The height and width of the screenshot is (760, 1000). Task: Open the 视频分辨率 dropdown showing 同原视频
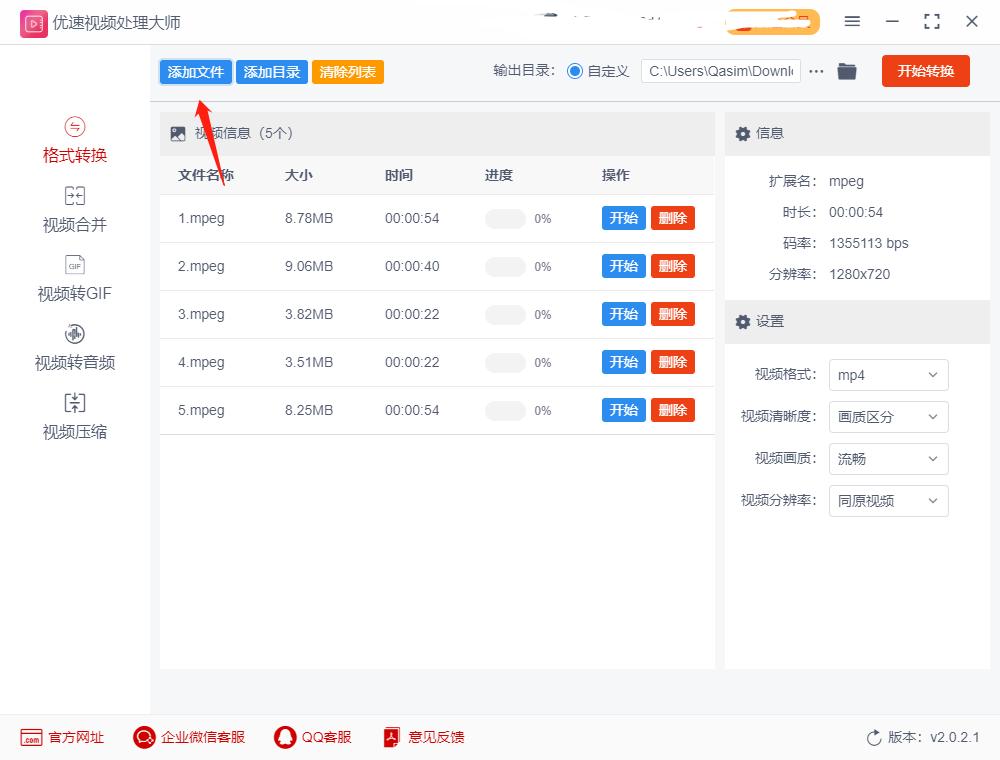(x=888, y=501)
